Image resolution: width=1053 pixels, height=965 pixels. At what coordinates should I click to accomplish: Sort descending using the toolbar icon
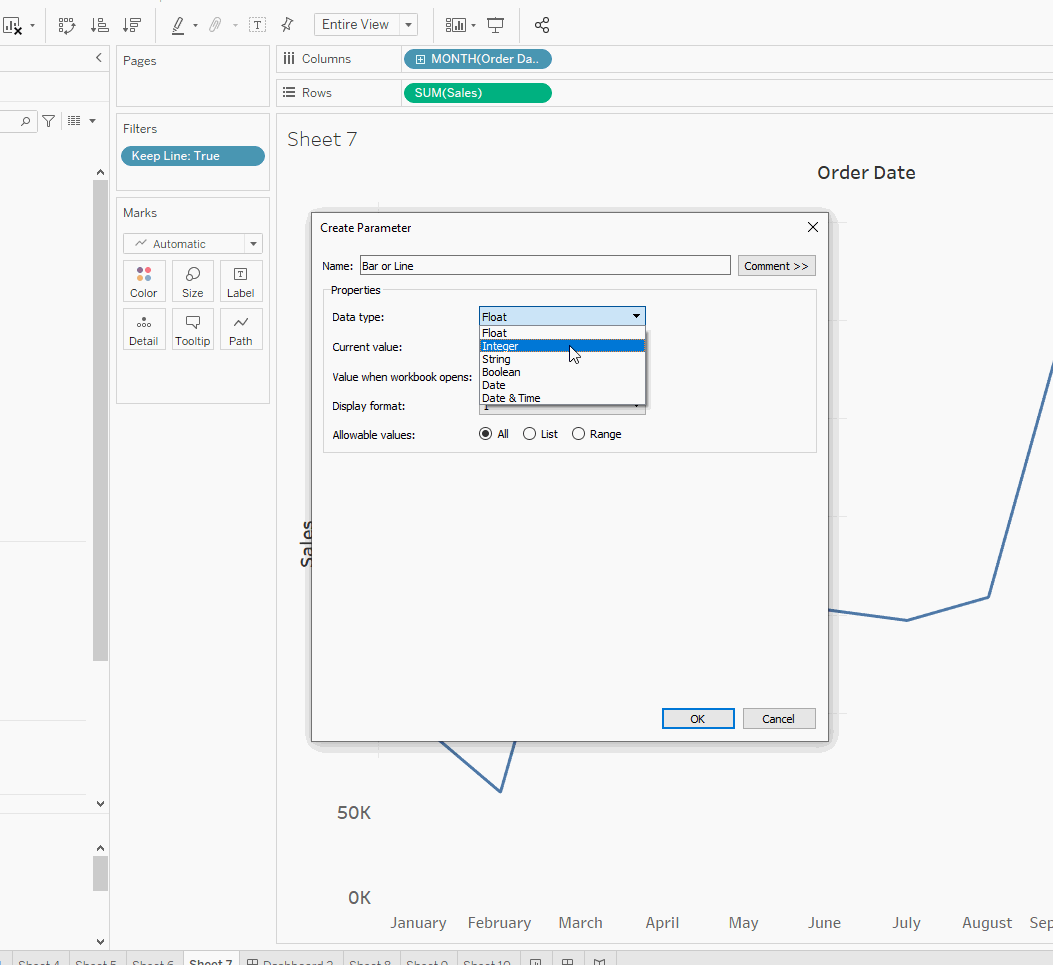pyautogui.click(x=131, y=25)
